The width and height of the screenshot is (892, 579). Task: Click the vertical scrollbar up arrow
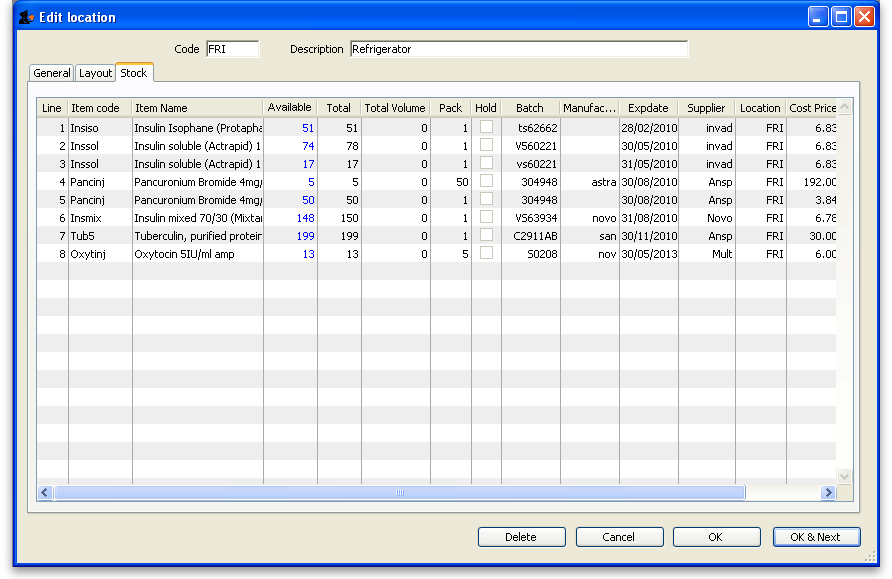tap(844, 108)
